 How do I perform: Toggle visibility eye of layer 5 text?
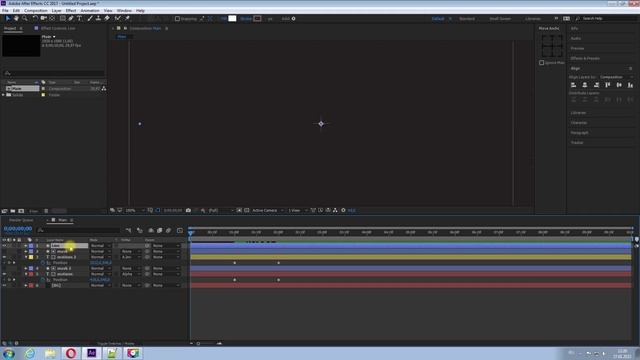click(4, 274)
